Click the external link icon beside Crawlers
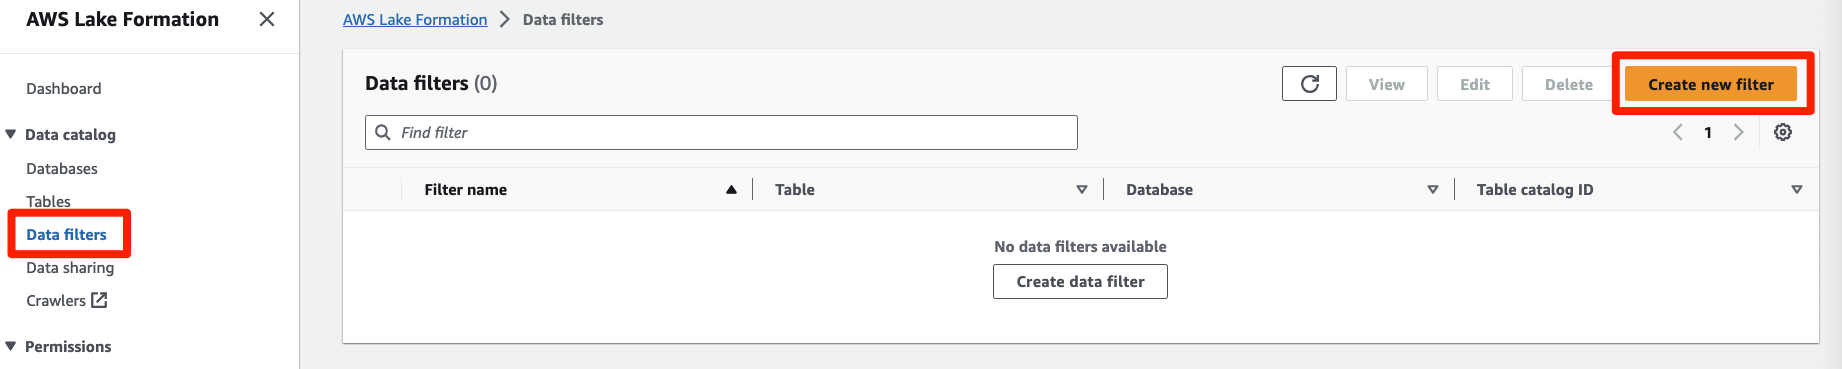Image resolution: width=1842 pixels, height=369 pixels. click(99, 300)
